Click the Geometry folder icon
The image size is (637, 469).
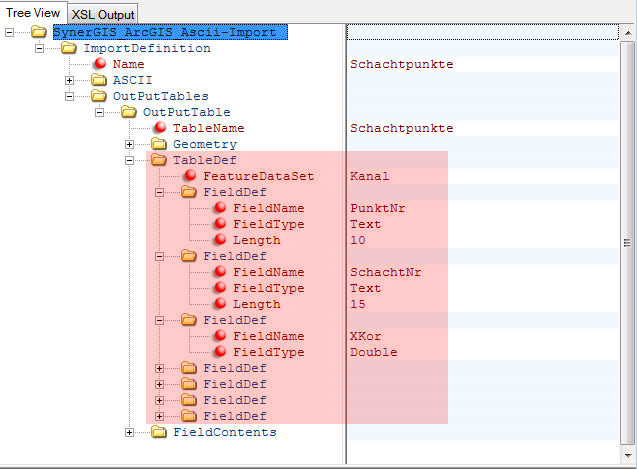[x=159, y=144]
